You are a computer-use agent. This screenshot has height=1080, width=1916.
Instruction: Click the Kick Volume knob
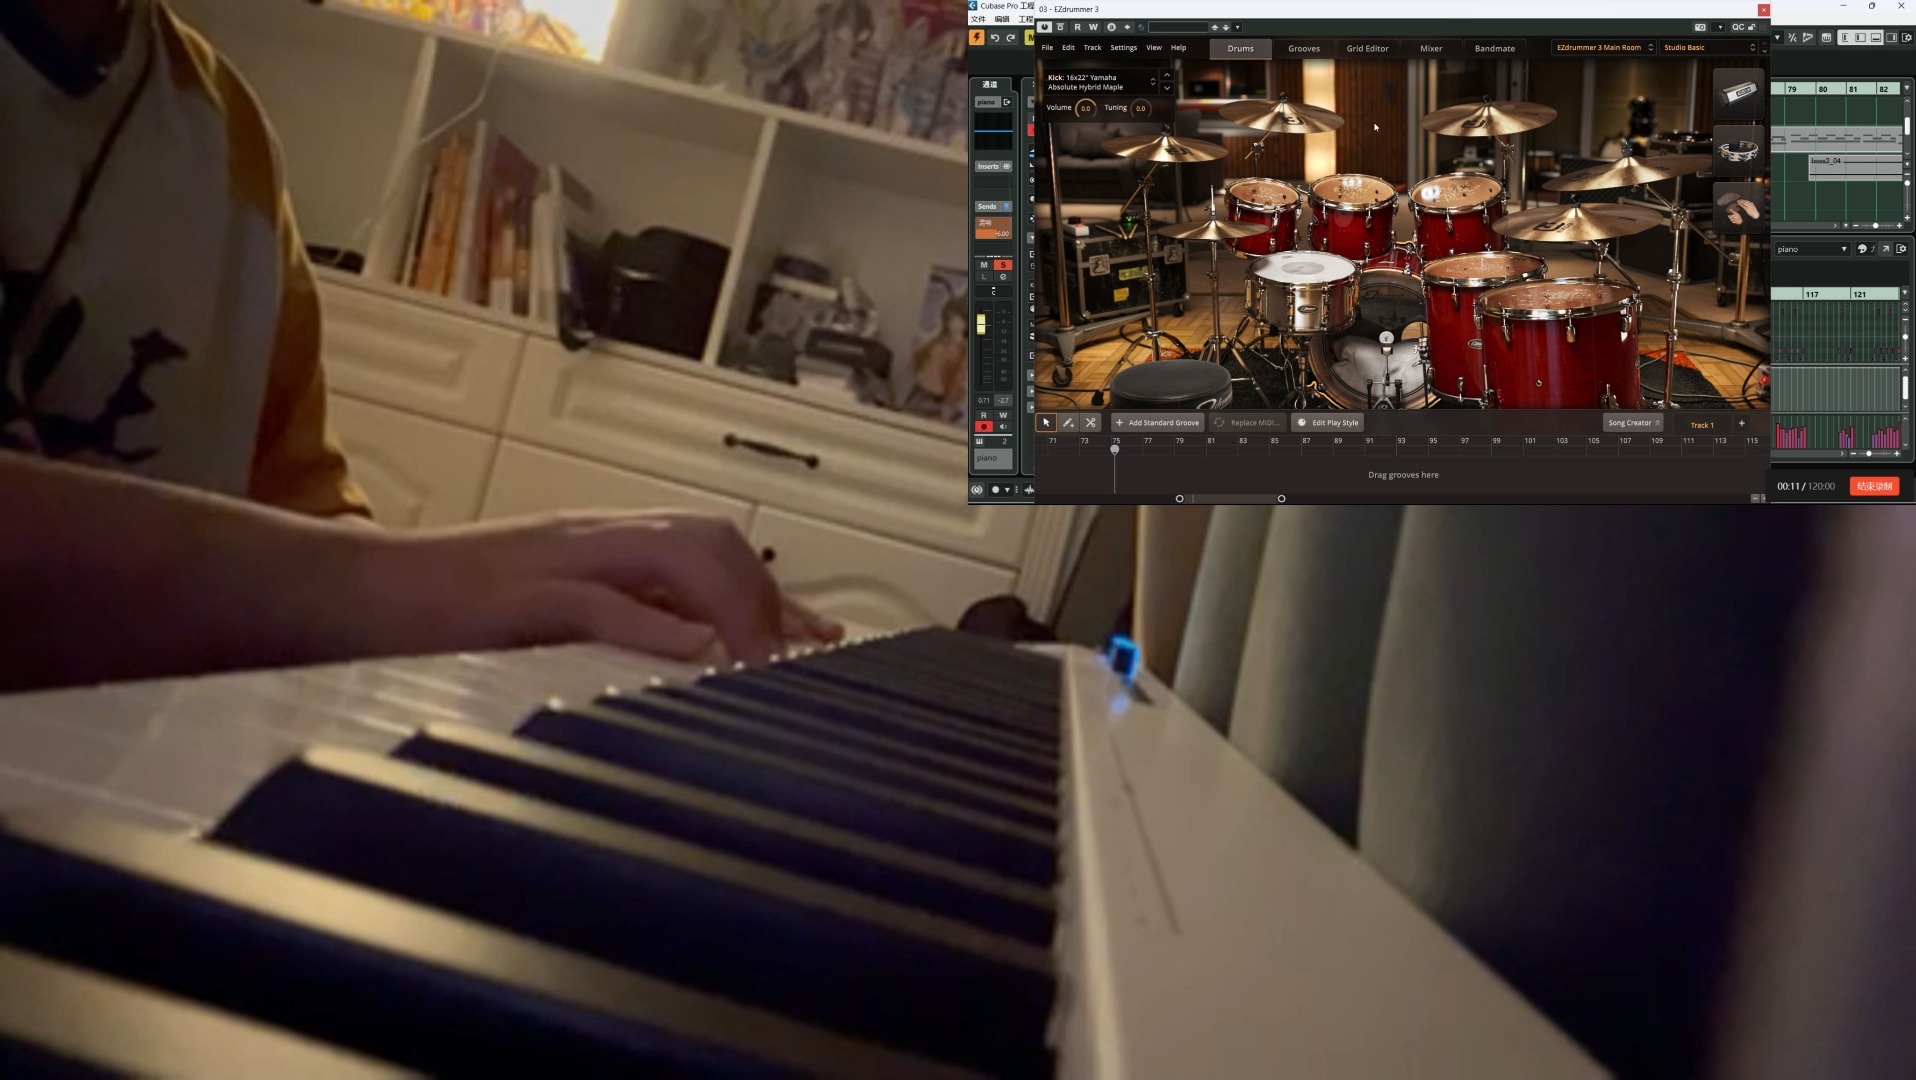coord(1085,108)
